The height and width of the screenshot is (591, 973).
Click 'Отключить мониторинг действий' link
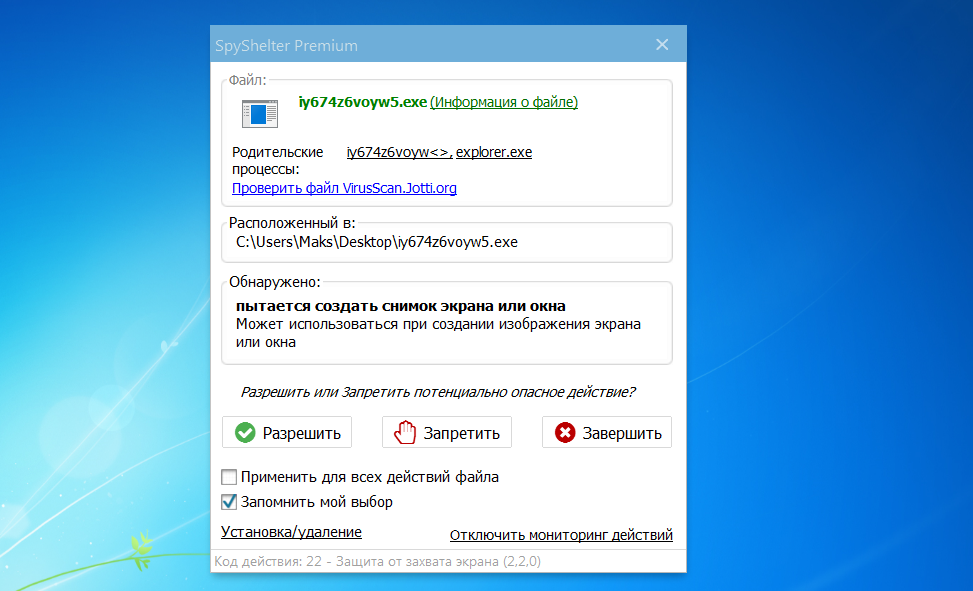(561, 535)
